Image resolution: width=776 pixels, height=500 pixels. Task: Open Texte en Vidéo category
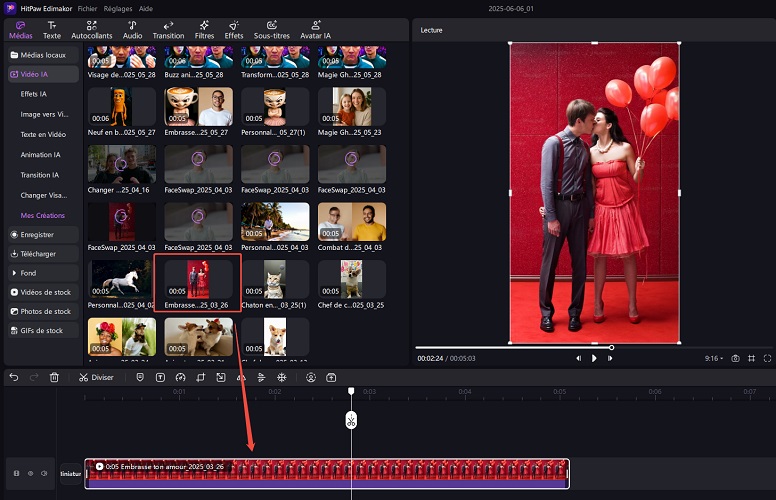43,134
